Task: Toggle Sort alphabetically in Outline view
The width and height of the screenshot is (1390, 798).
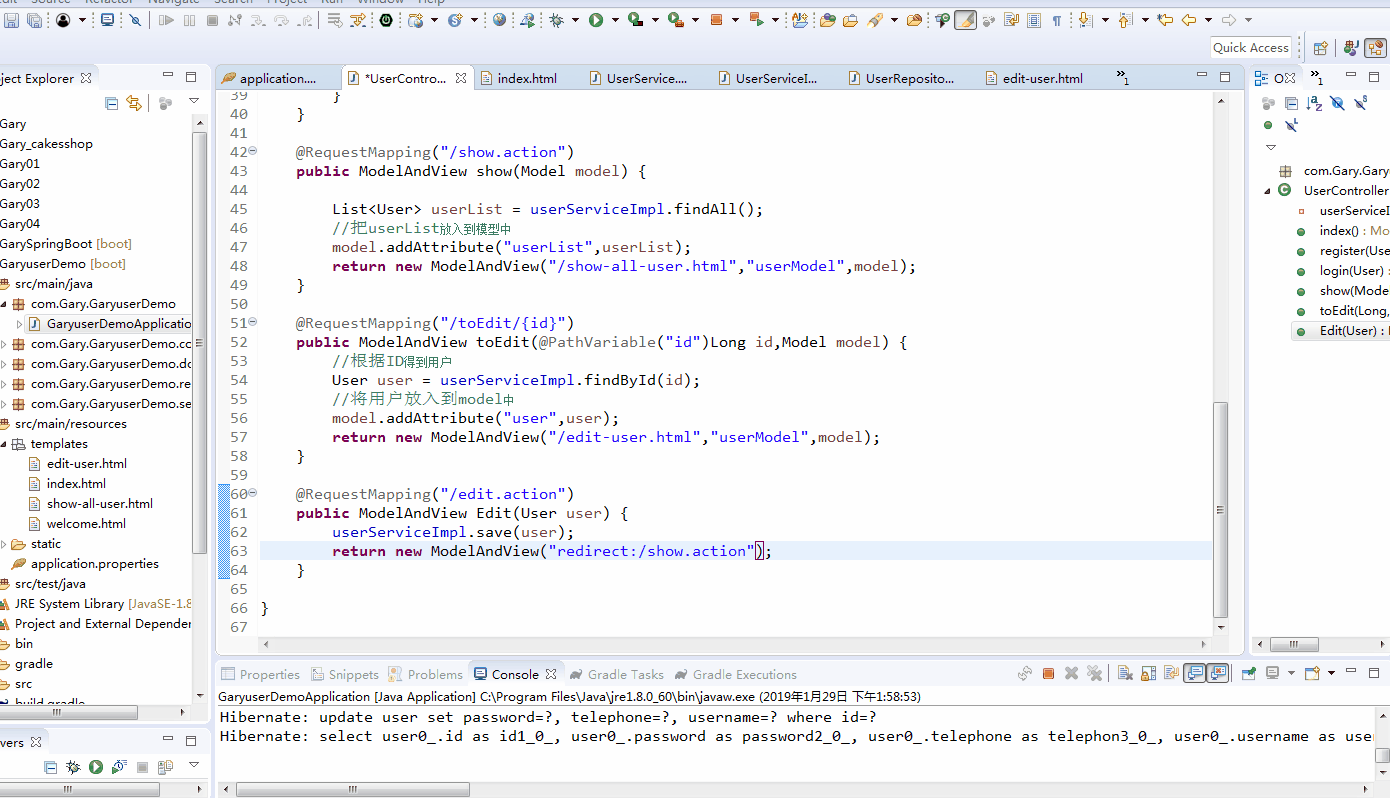Action: pos(1314,103)
